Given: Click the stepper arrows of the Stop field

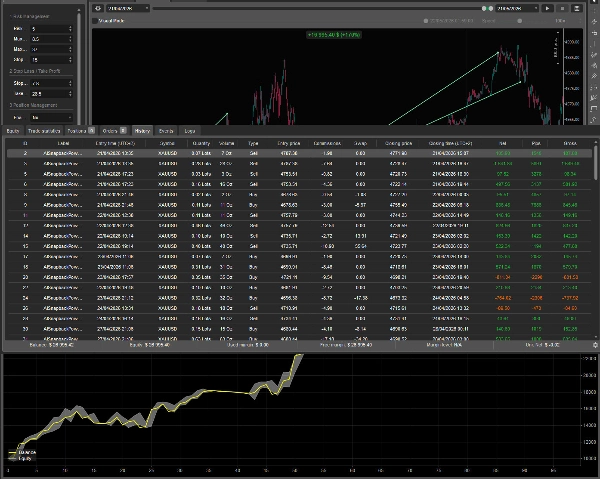Looking at the screenshot, I should [x=70, y=83].
